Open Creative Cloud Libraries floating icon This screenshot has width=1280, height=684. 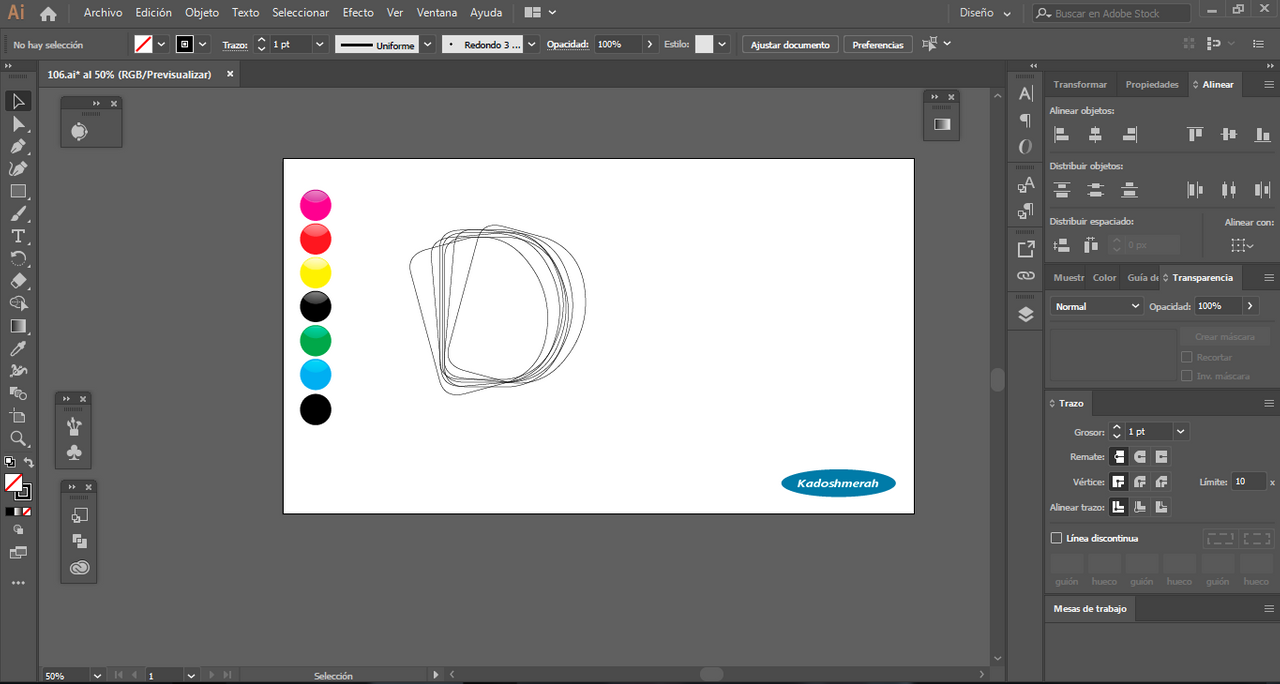[80, 568]
